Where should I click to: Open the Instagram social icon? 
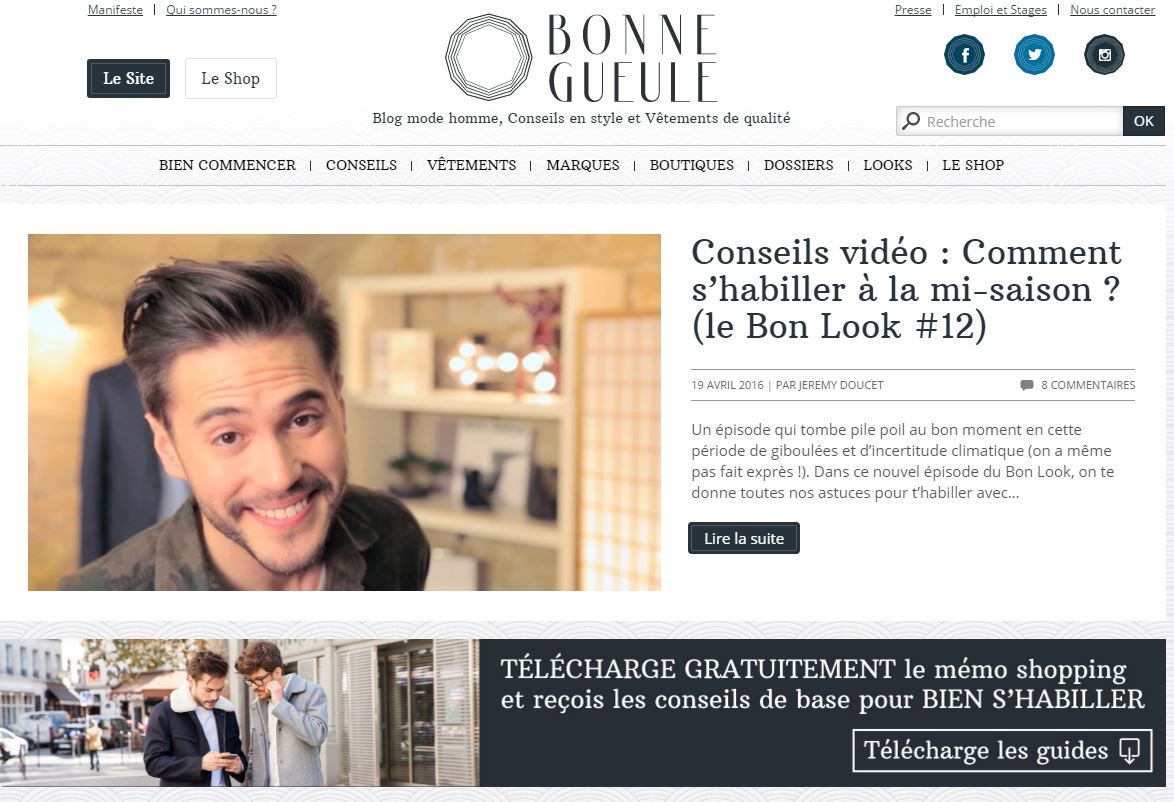coord(1104,55)
